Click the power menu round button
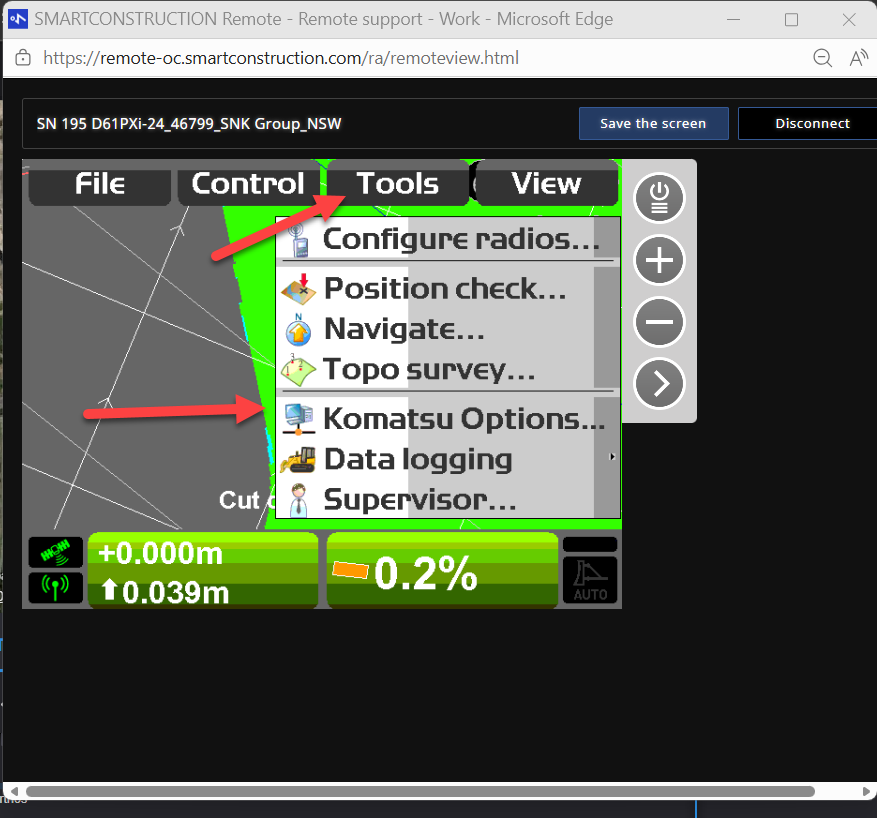877x818 pixels. click(659, 198)
